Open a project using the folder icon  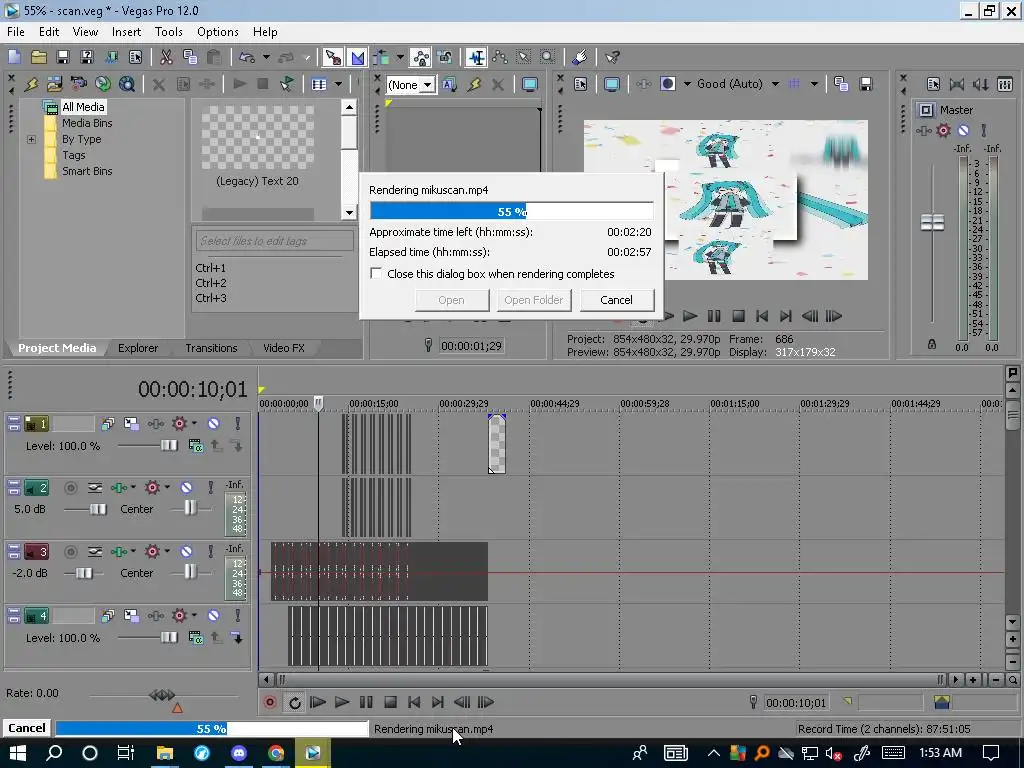(x=39, y=57)
